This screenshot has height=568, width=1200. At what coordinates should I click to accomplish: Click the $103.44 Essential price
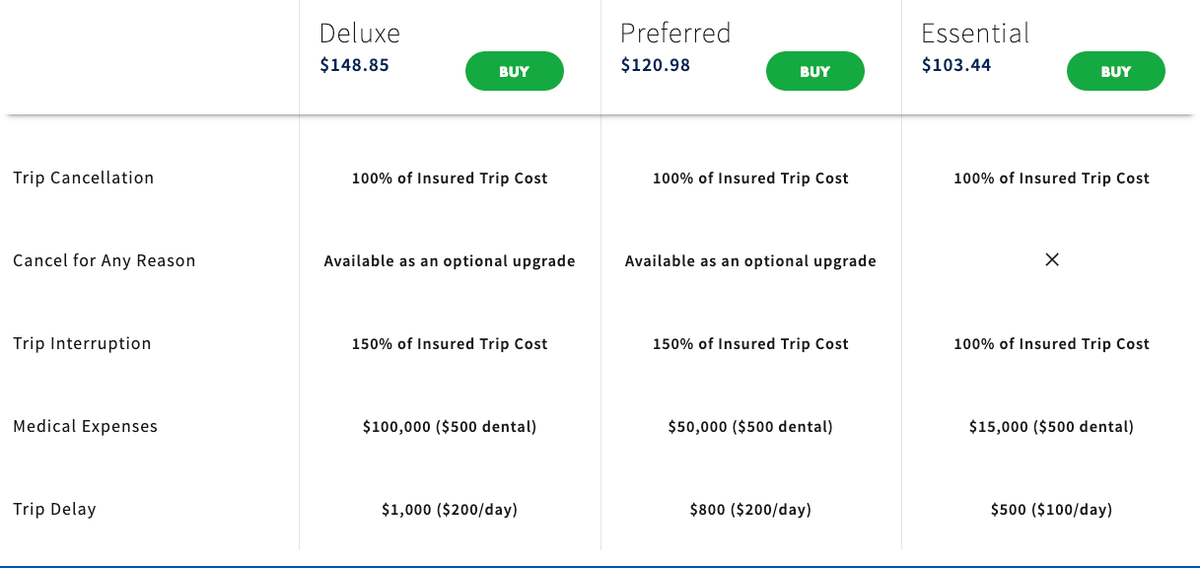[x=956, y=66]
